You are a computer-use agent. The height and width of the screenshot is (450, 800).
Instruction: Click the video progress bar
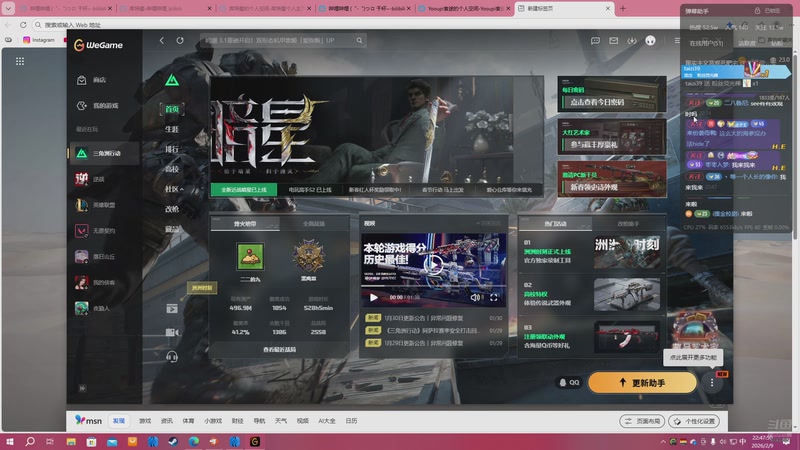(x=434, y=286)
